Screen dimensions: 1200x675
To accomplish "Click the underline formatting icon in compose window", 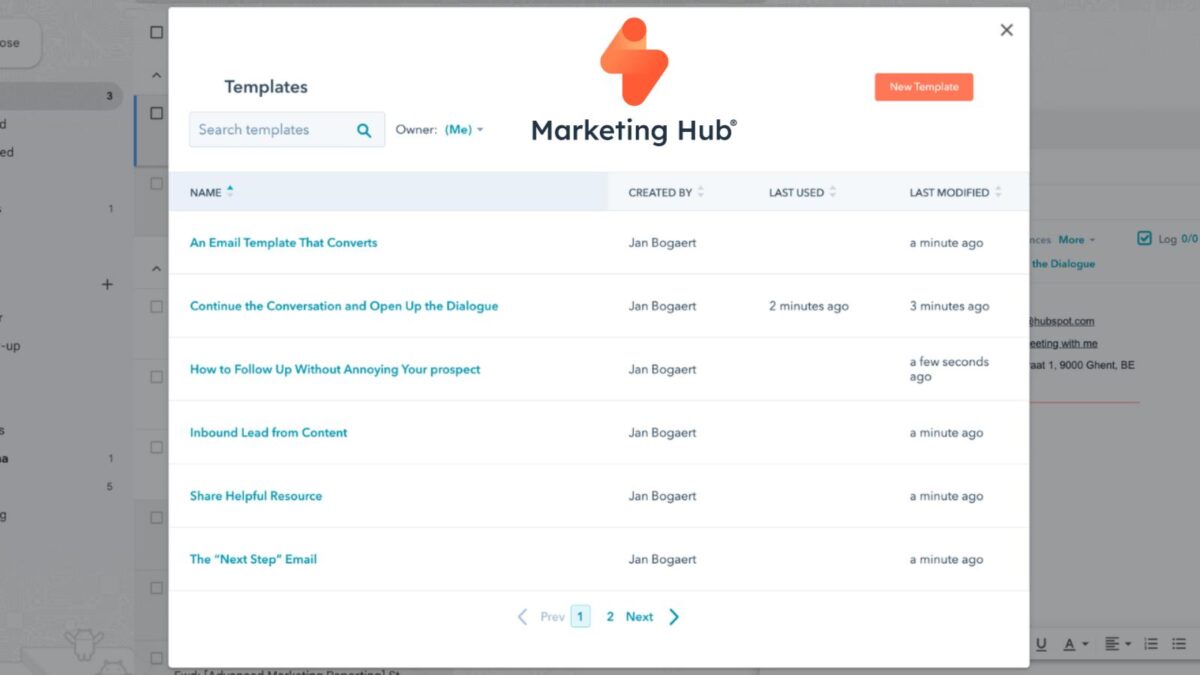I will click(1041, 645).
